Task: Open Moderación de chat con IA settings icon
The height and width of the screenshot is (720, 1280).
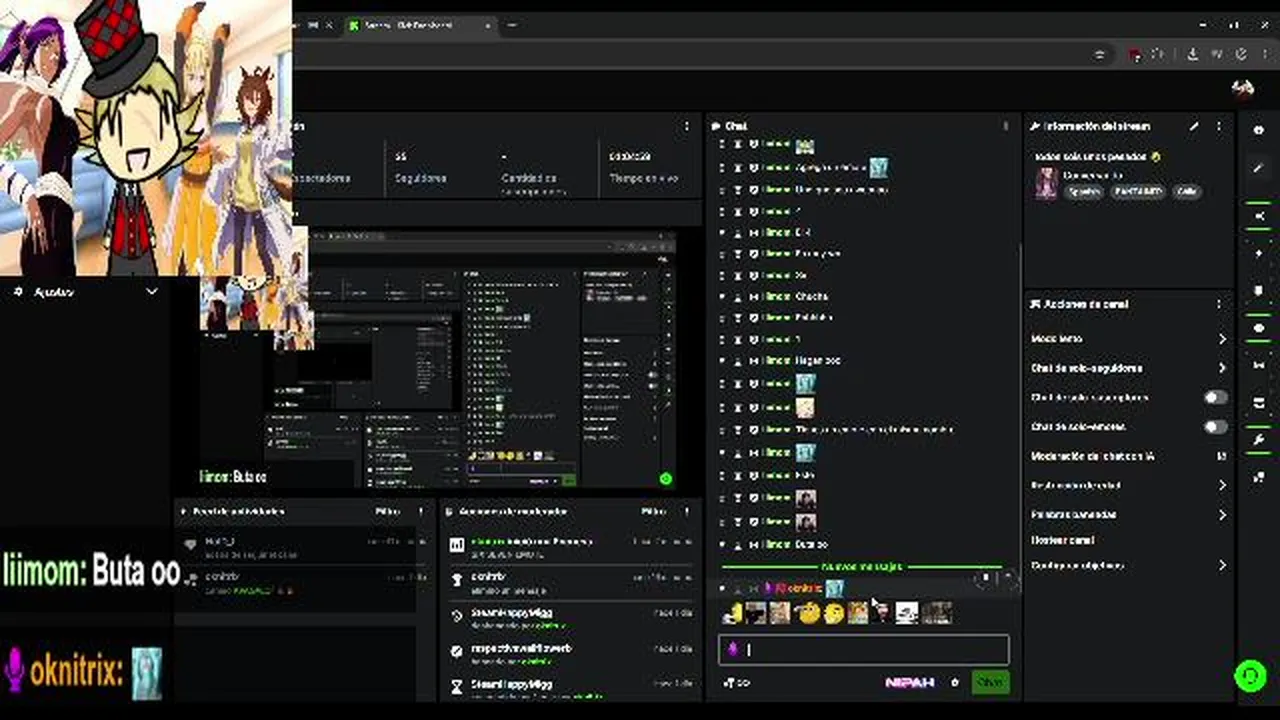Action: click(1221, 456)
